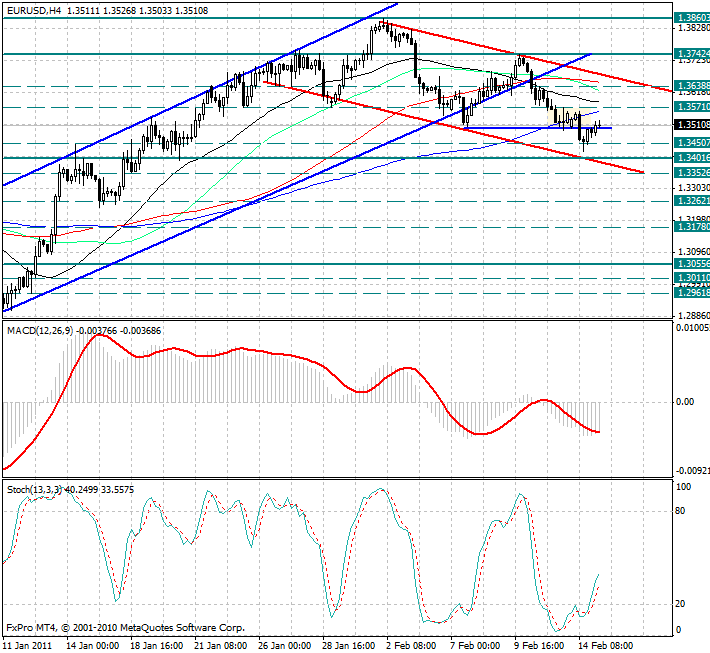Select the 28 Jan 16:00 time label

[349, 645]
